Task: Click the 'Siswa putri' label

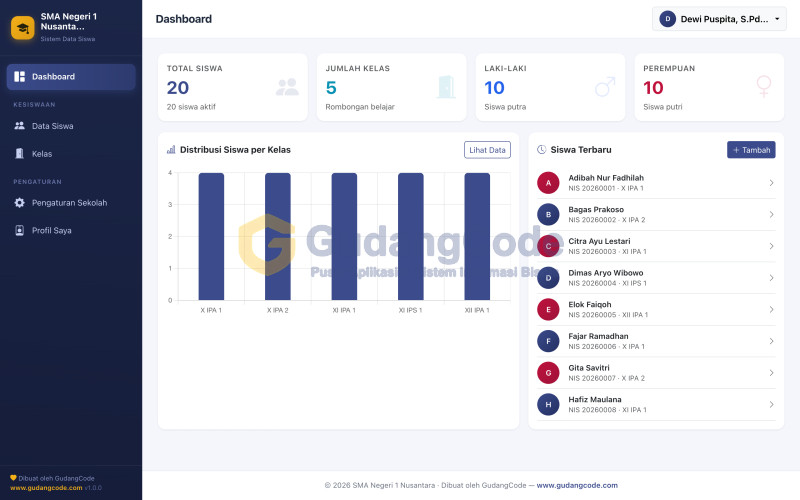Action: click(x=663, y=107)
